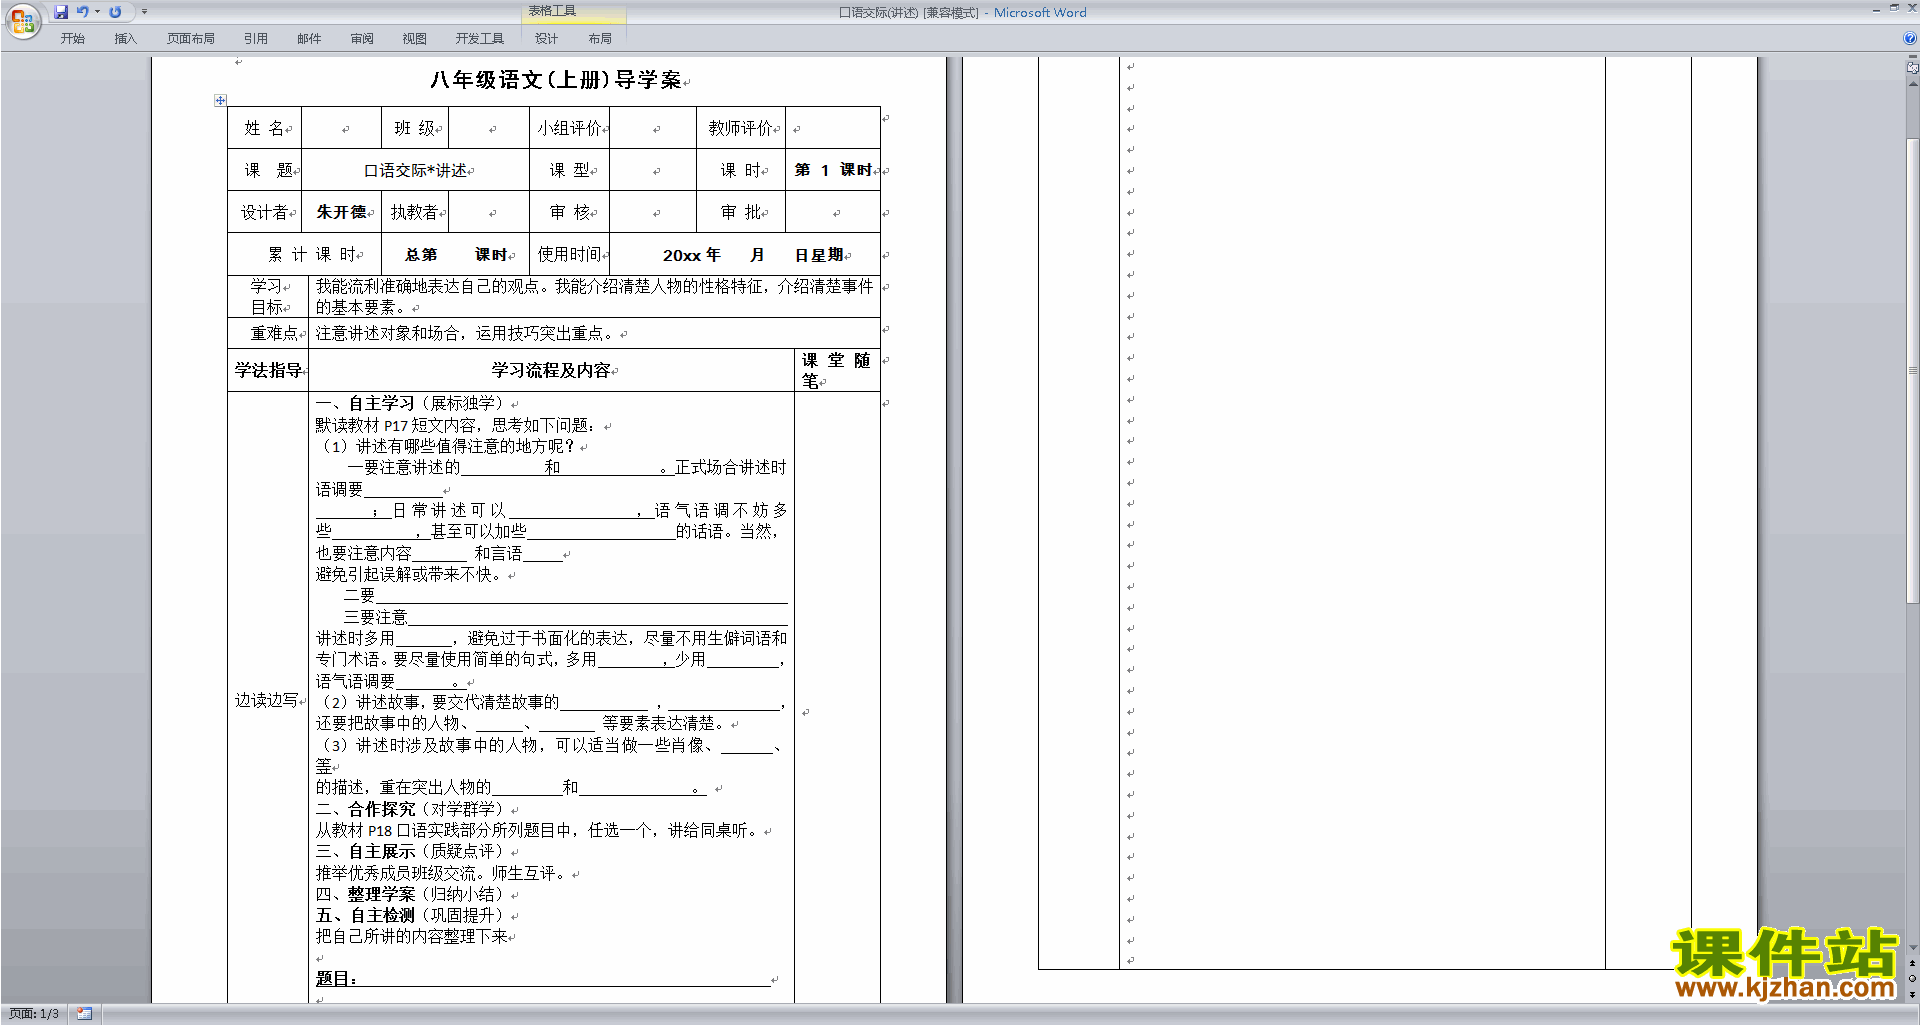Click the 执教者 cell
Screen dimensions: 1920x1025
(x=415, y=212)
